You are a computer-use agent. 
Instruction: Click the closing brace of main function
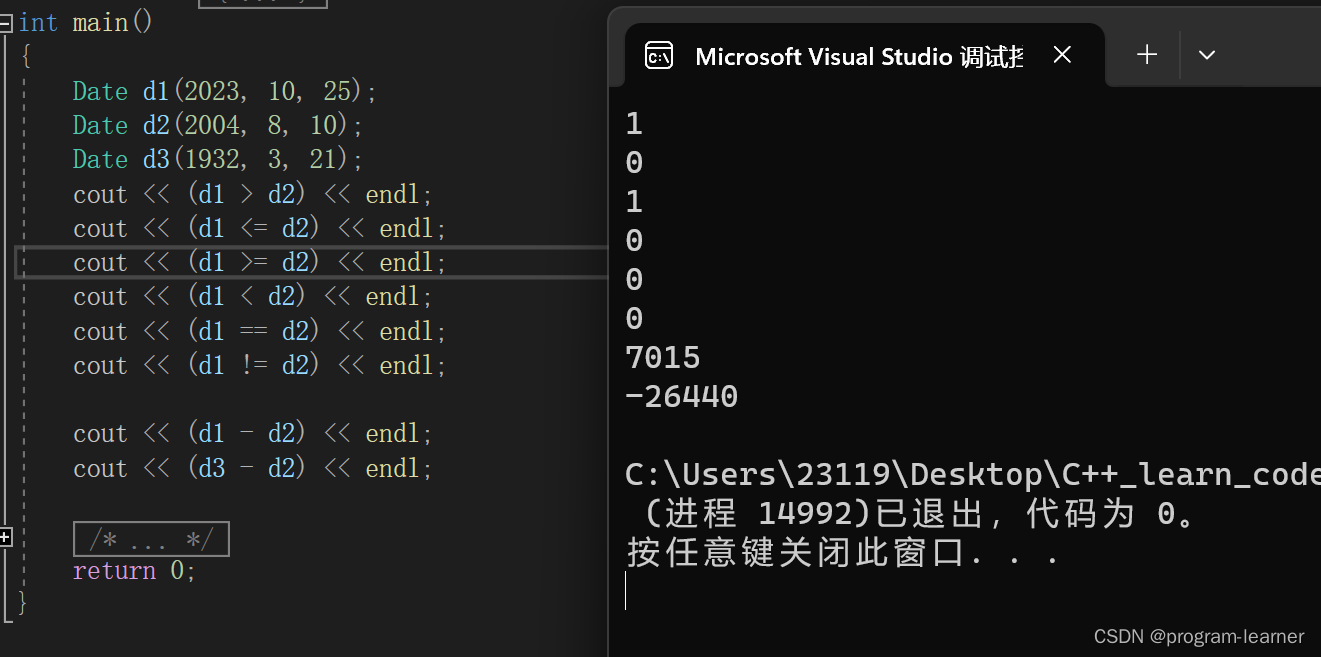pos(22,602)
